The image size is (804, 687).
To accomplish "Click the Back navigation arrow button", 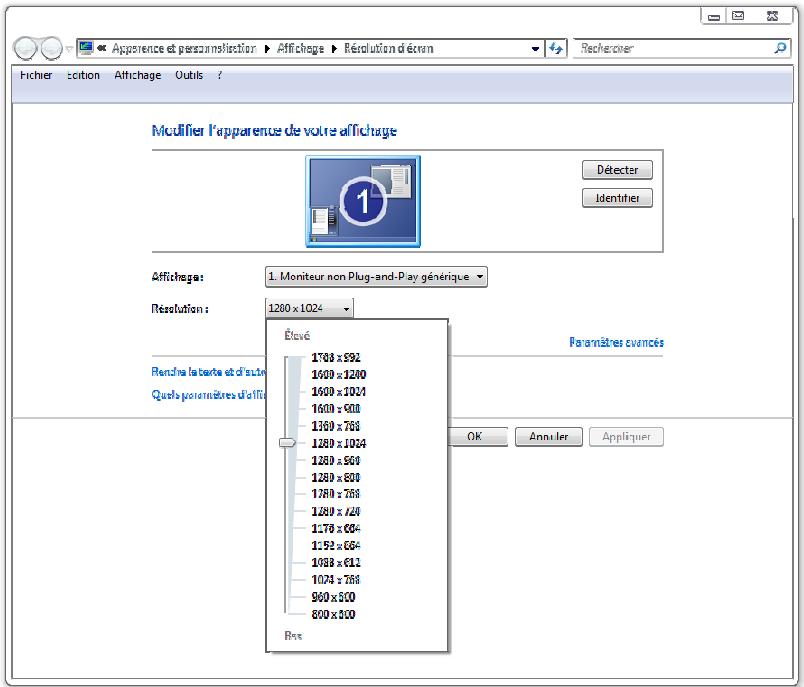I will pyautogui.click(x=26, y=49).
